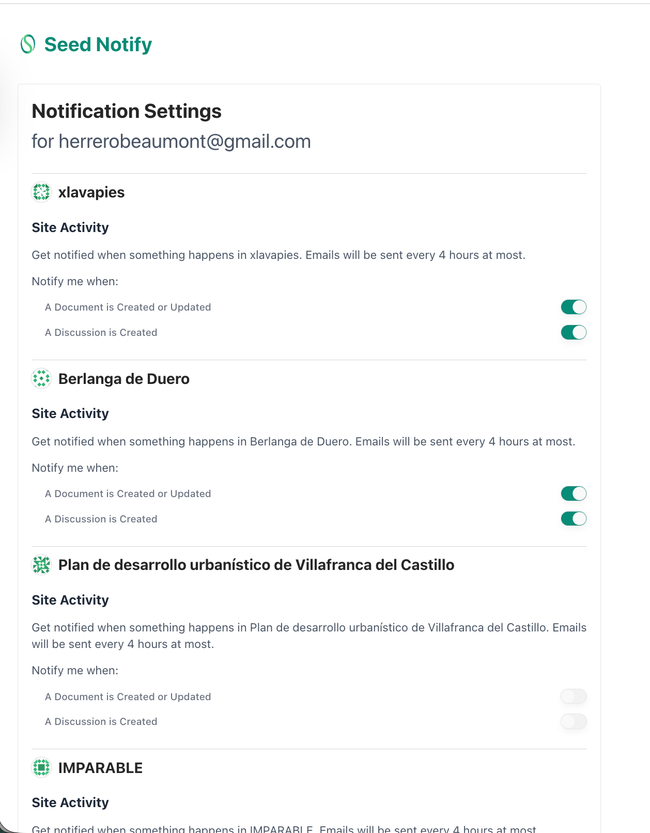The image size is (650, 833).
Task: Click Site Activity heading under IMPARABLE
Action: pos(70,802)
